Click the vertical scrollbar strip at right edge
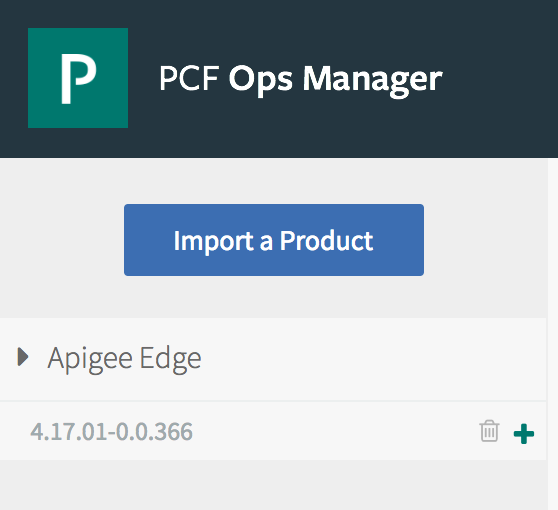 click(x=553, y=334)
